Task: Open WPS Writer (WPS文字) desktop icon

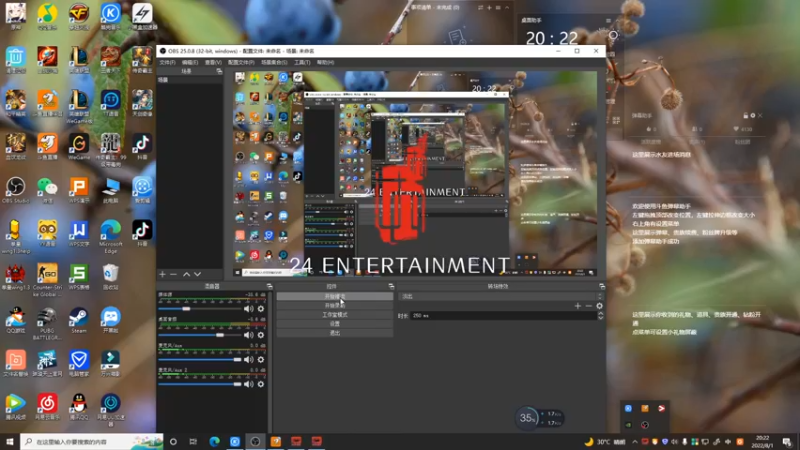Action: [x=79, y=233]
